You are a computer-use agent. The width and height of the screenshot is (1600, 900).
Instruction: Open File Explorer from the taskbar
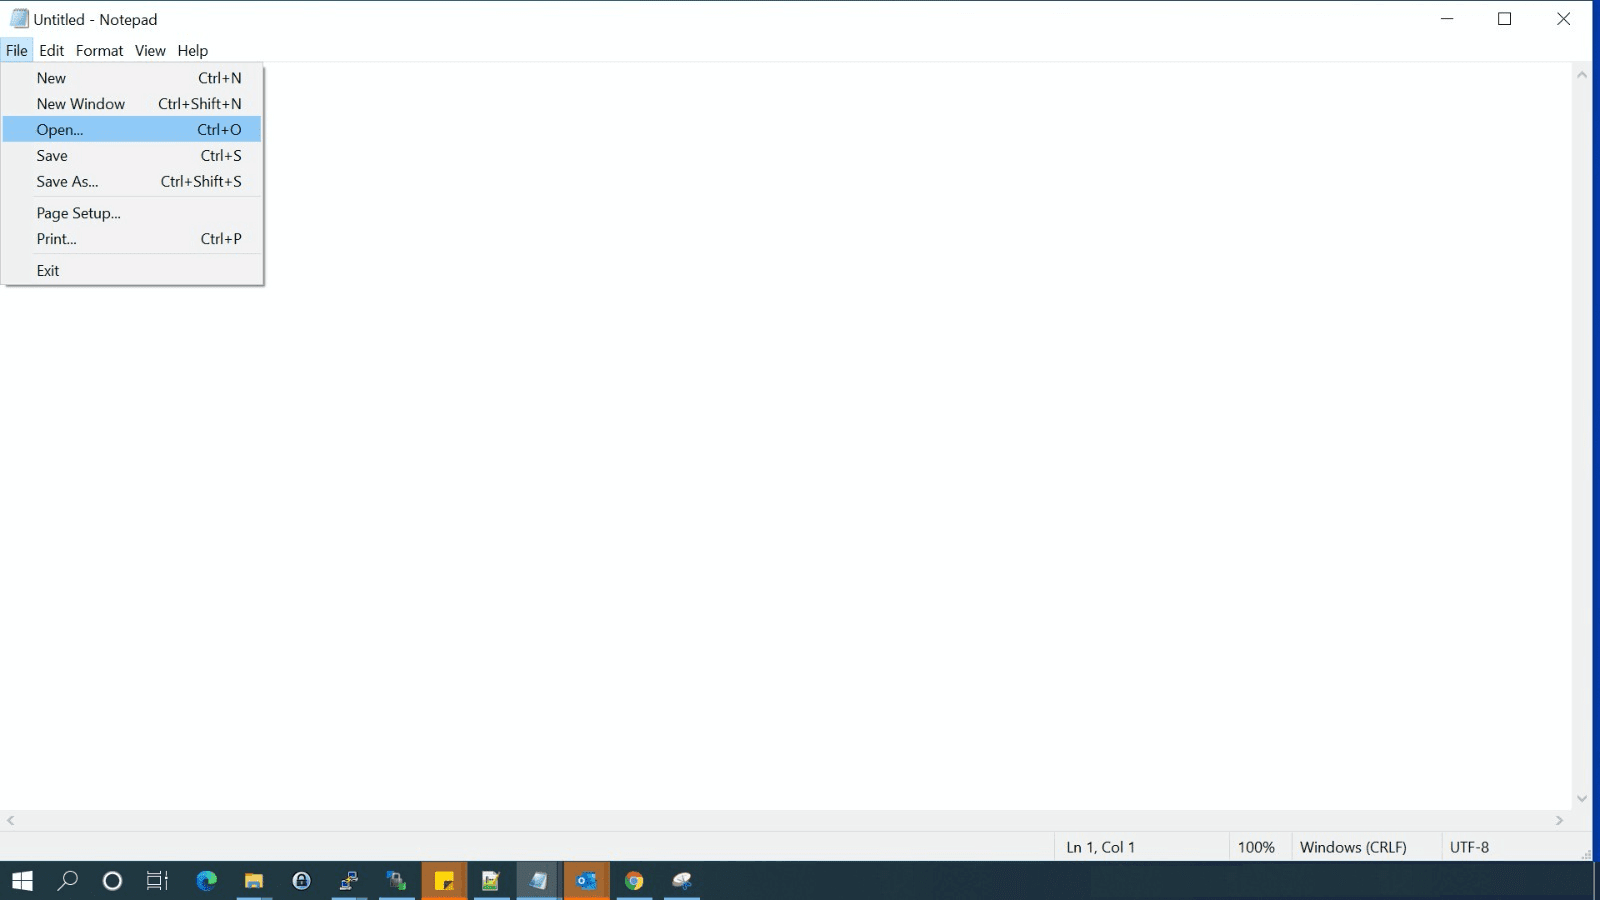(253, 881)
